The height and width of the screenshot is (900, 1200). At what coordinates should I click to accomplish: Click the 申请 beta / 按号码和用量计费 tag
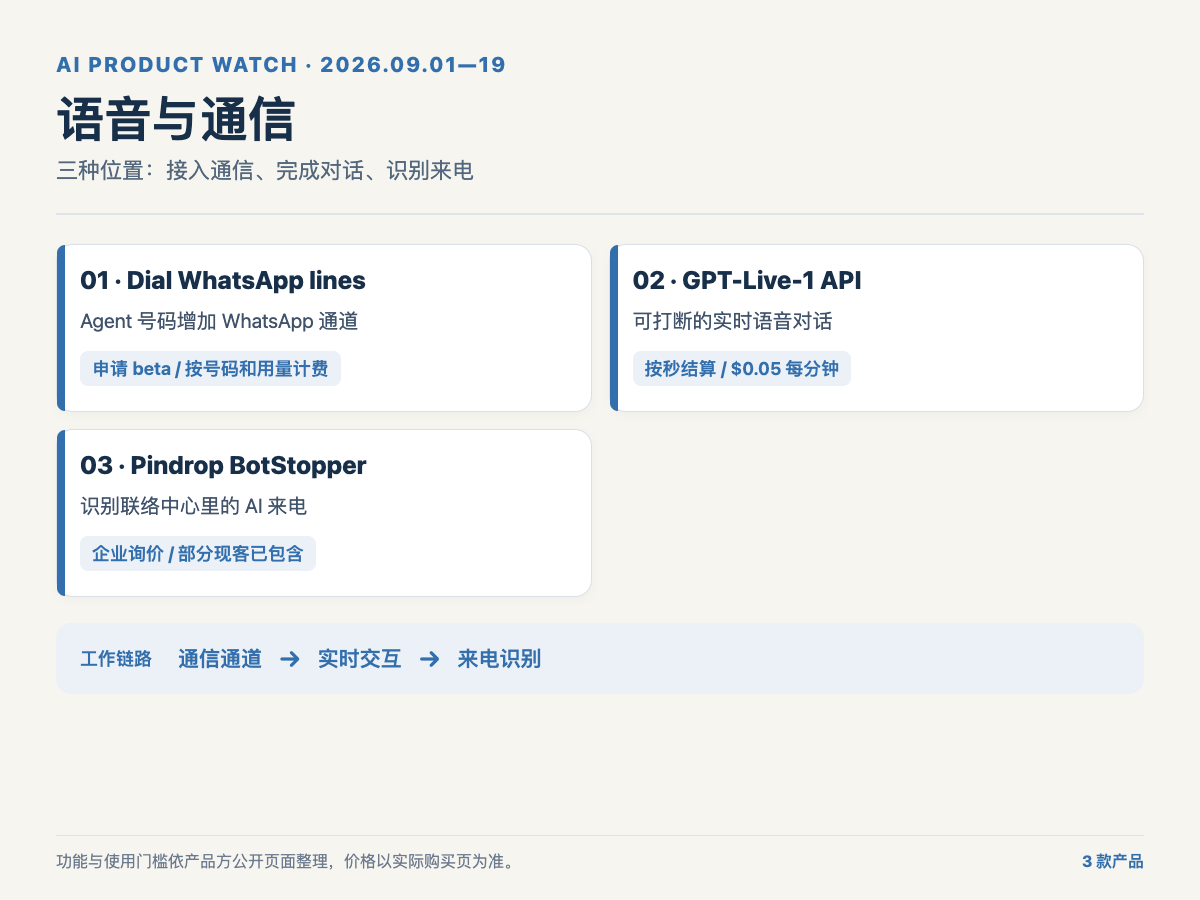pos(210,369)
